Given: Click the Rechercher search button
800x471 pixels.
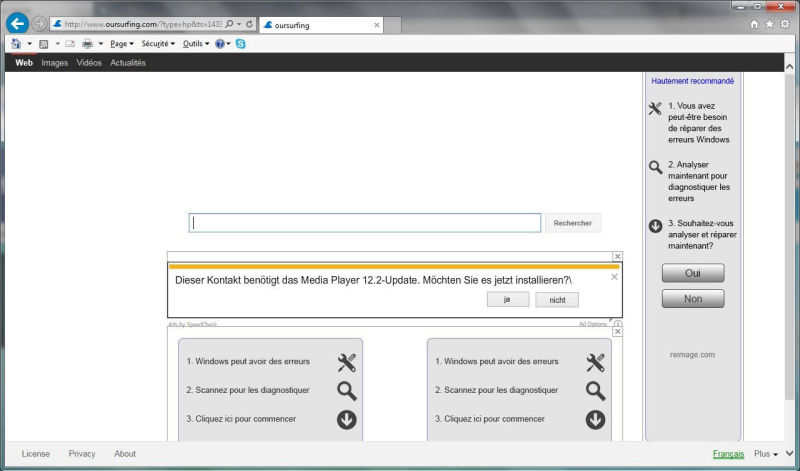Looking at the screenshot, I should 572,223.
